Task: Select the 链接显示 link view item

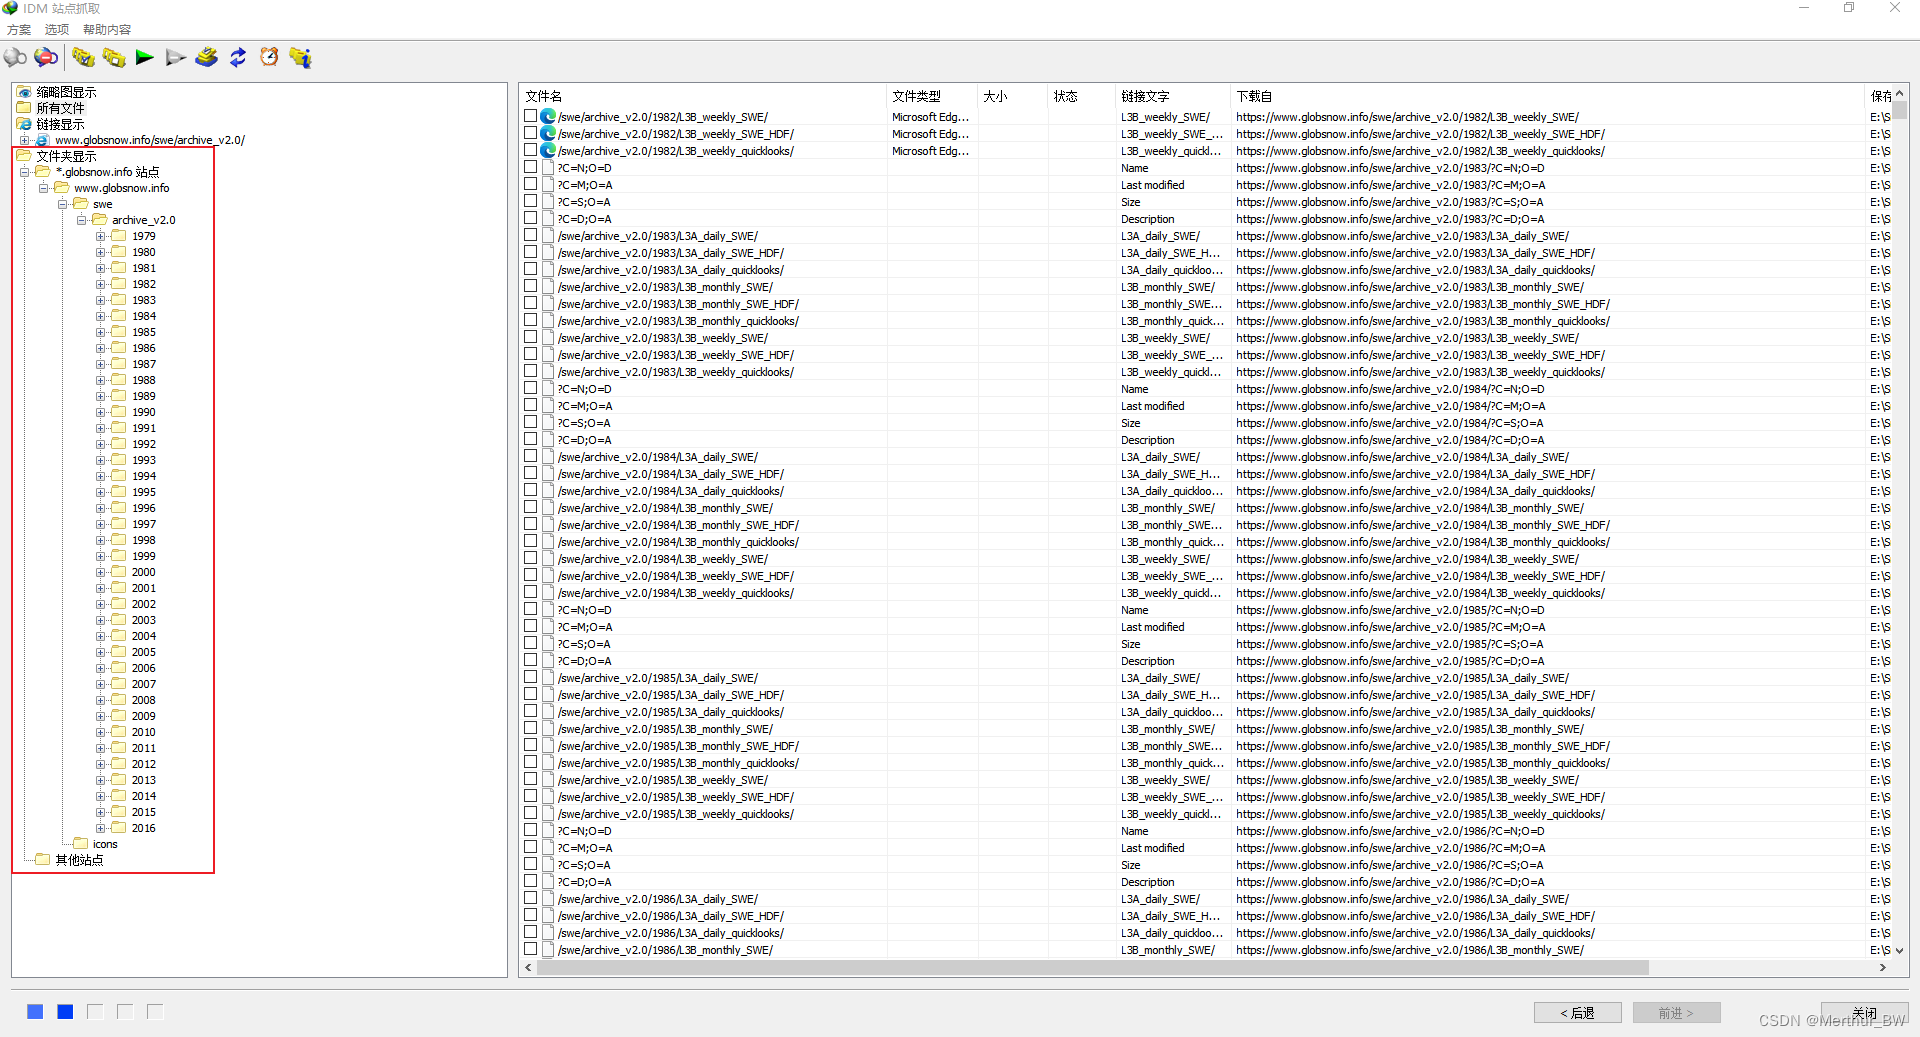Action: pyautogui.click(x=60, y=124)
